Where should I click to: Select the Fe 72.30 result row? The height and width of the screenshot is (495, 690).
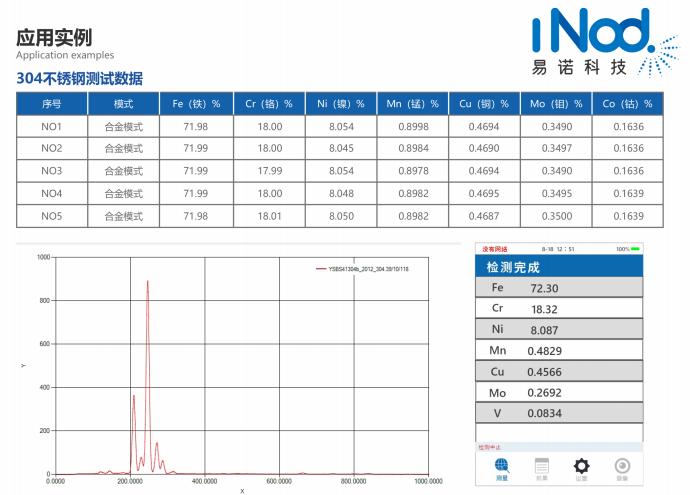pyautogui.click(x=559, y=288)
